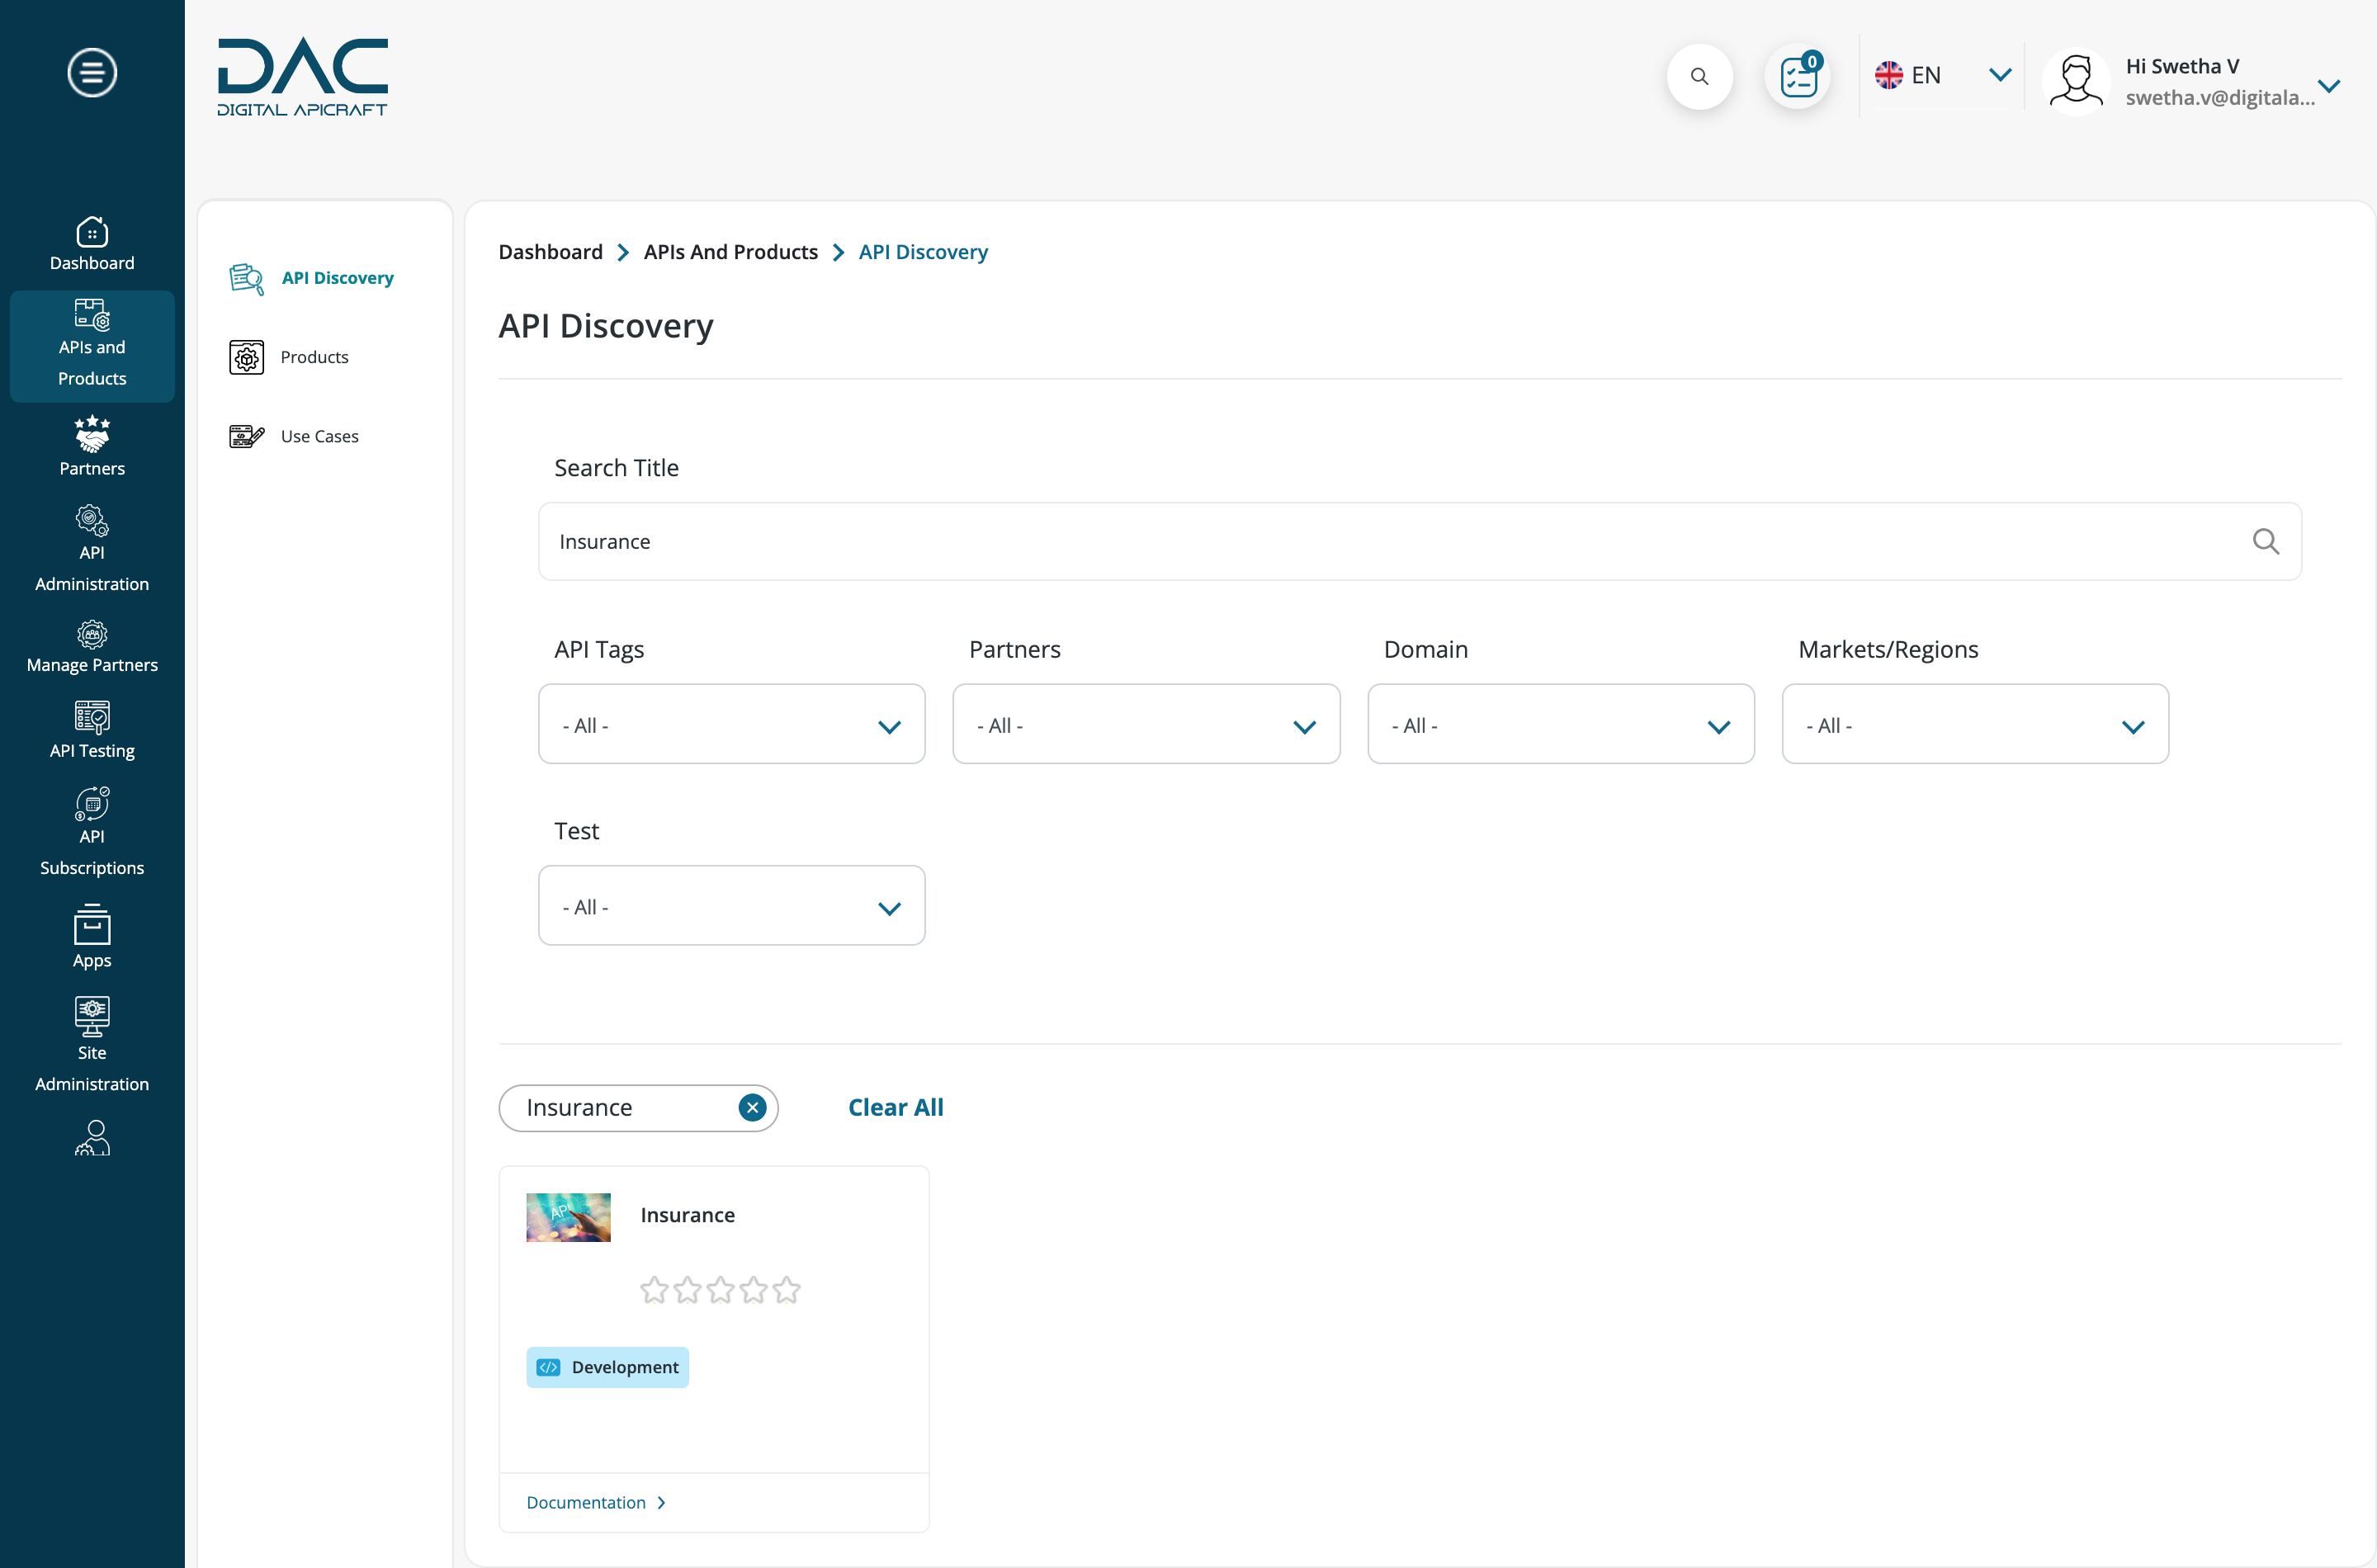Click the user avatar icon

[x=2076, y=80]
